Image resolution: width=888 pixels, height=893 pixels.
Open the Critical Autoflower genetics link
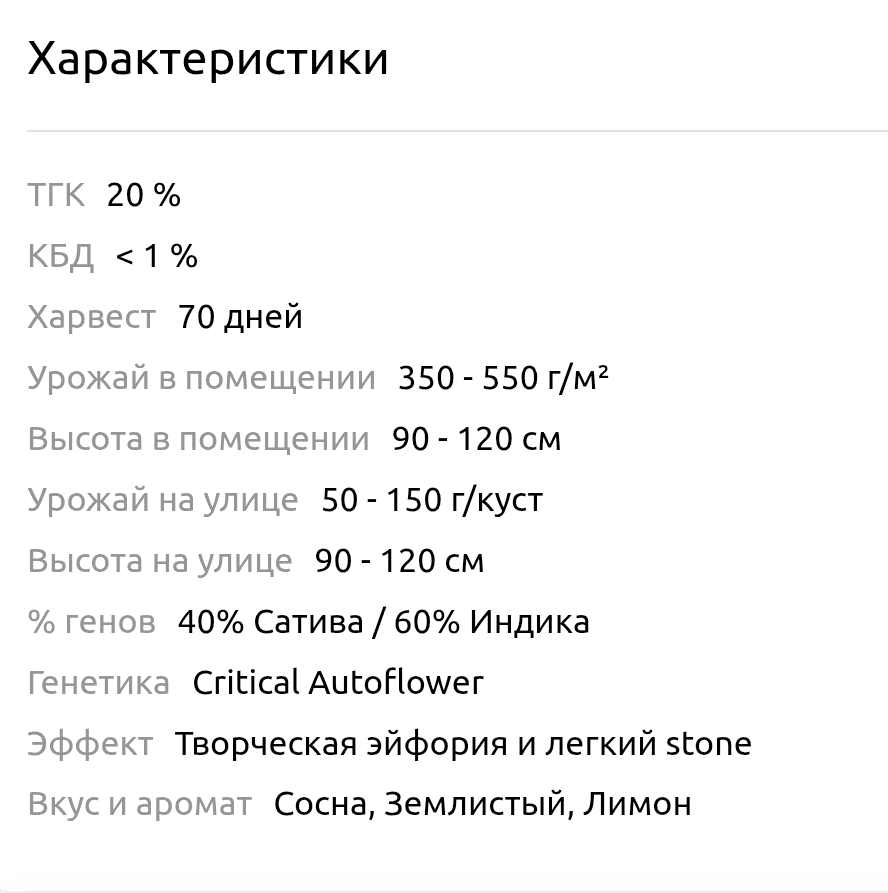338,682
